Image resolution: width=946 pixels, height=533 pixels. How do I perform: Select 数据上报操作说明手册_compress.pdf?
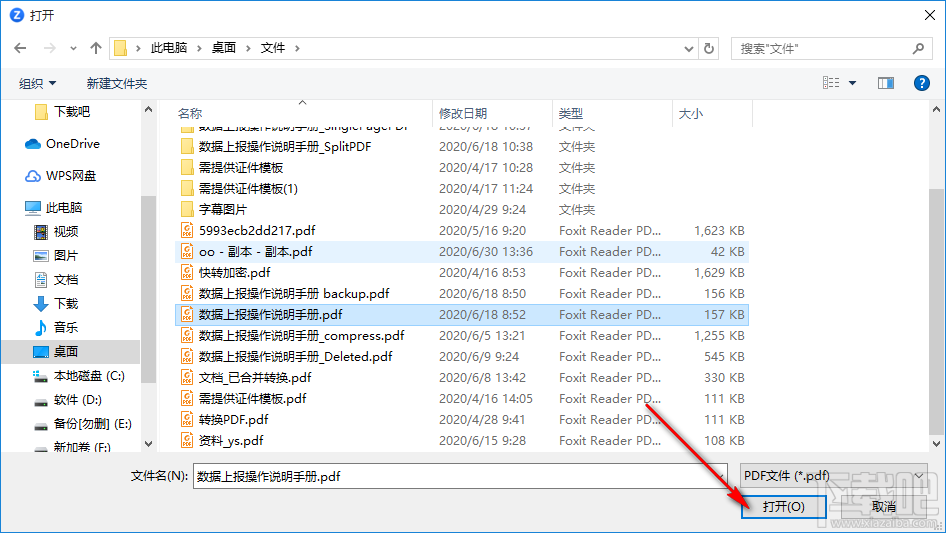[x=301, y=336]
